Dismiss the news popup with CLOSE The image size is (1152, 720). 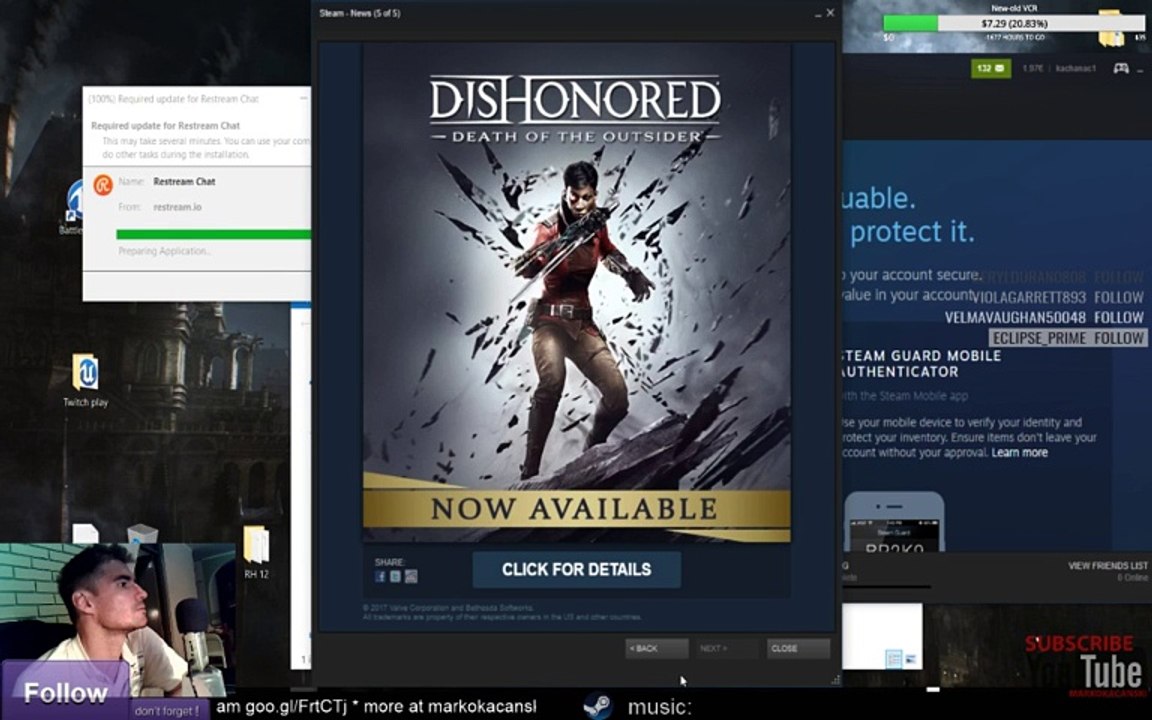tap(798, 648)
